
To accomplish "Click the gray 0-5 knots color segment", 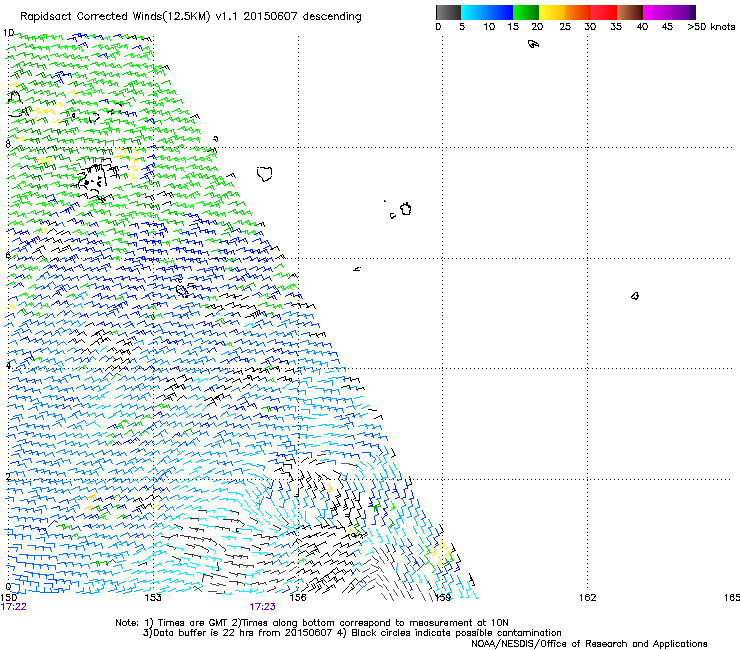I will tap(448, 12).
